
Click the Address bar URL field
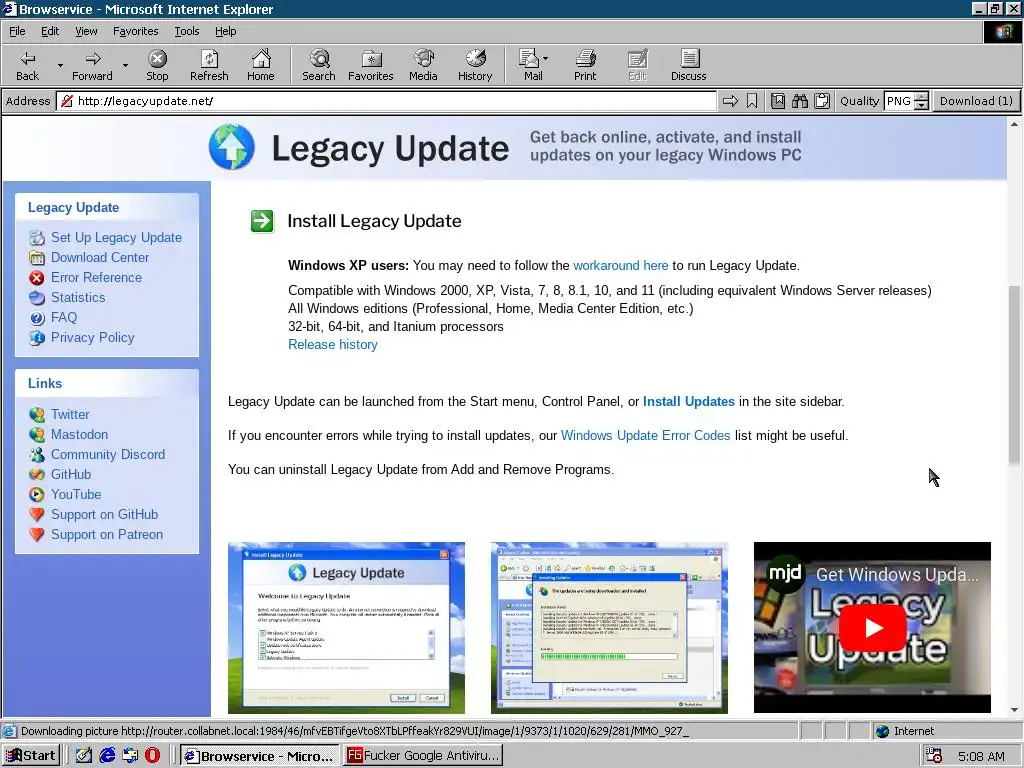tap(386, 101)
